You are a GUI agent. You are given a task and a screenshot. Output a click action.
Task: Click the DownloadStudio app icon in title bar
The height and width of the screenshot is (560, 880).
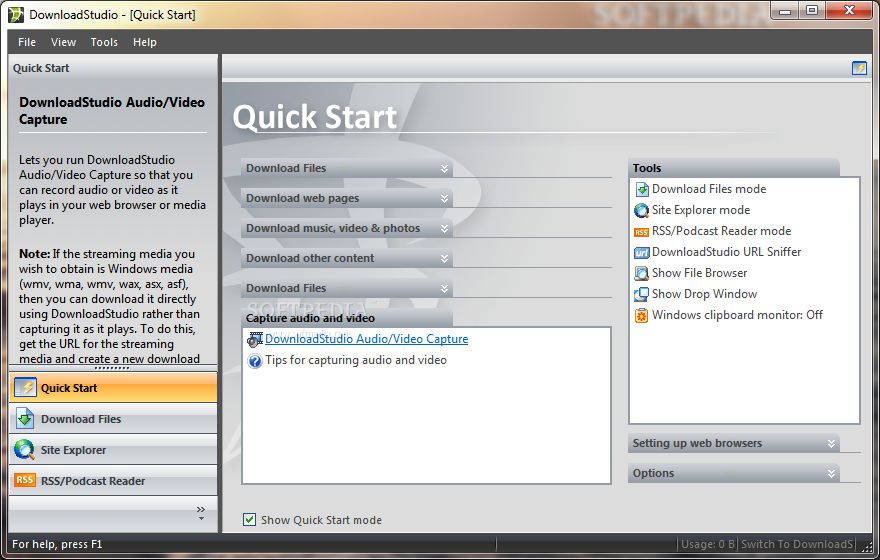(16, 15)
